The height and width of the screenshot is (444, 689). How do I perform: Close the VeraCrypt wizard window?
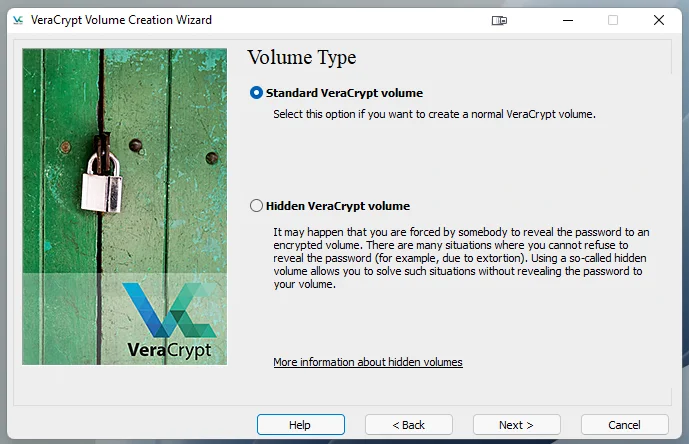(659, 20)
